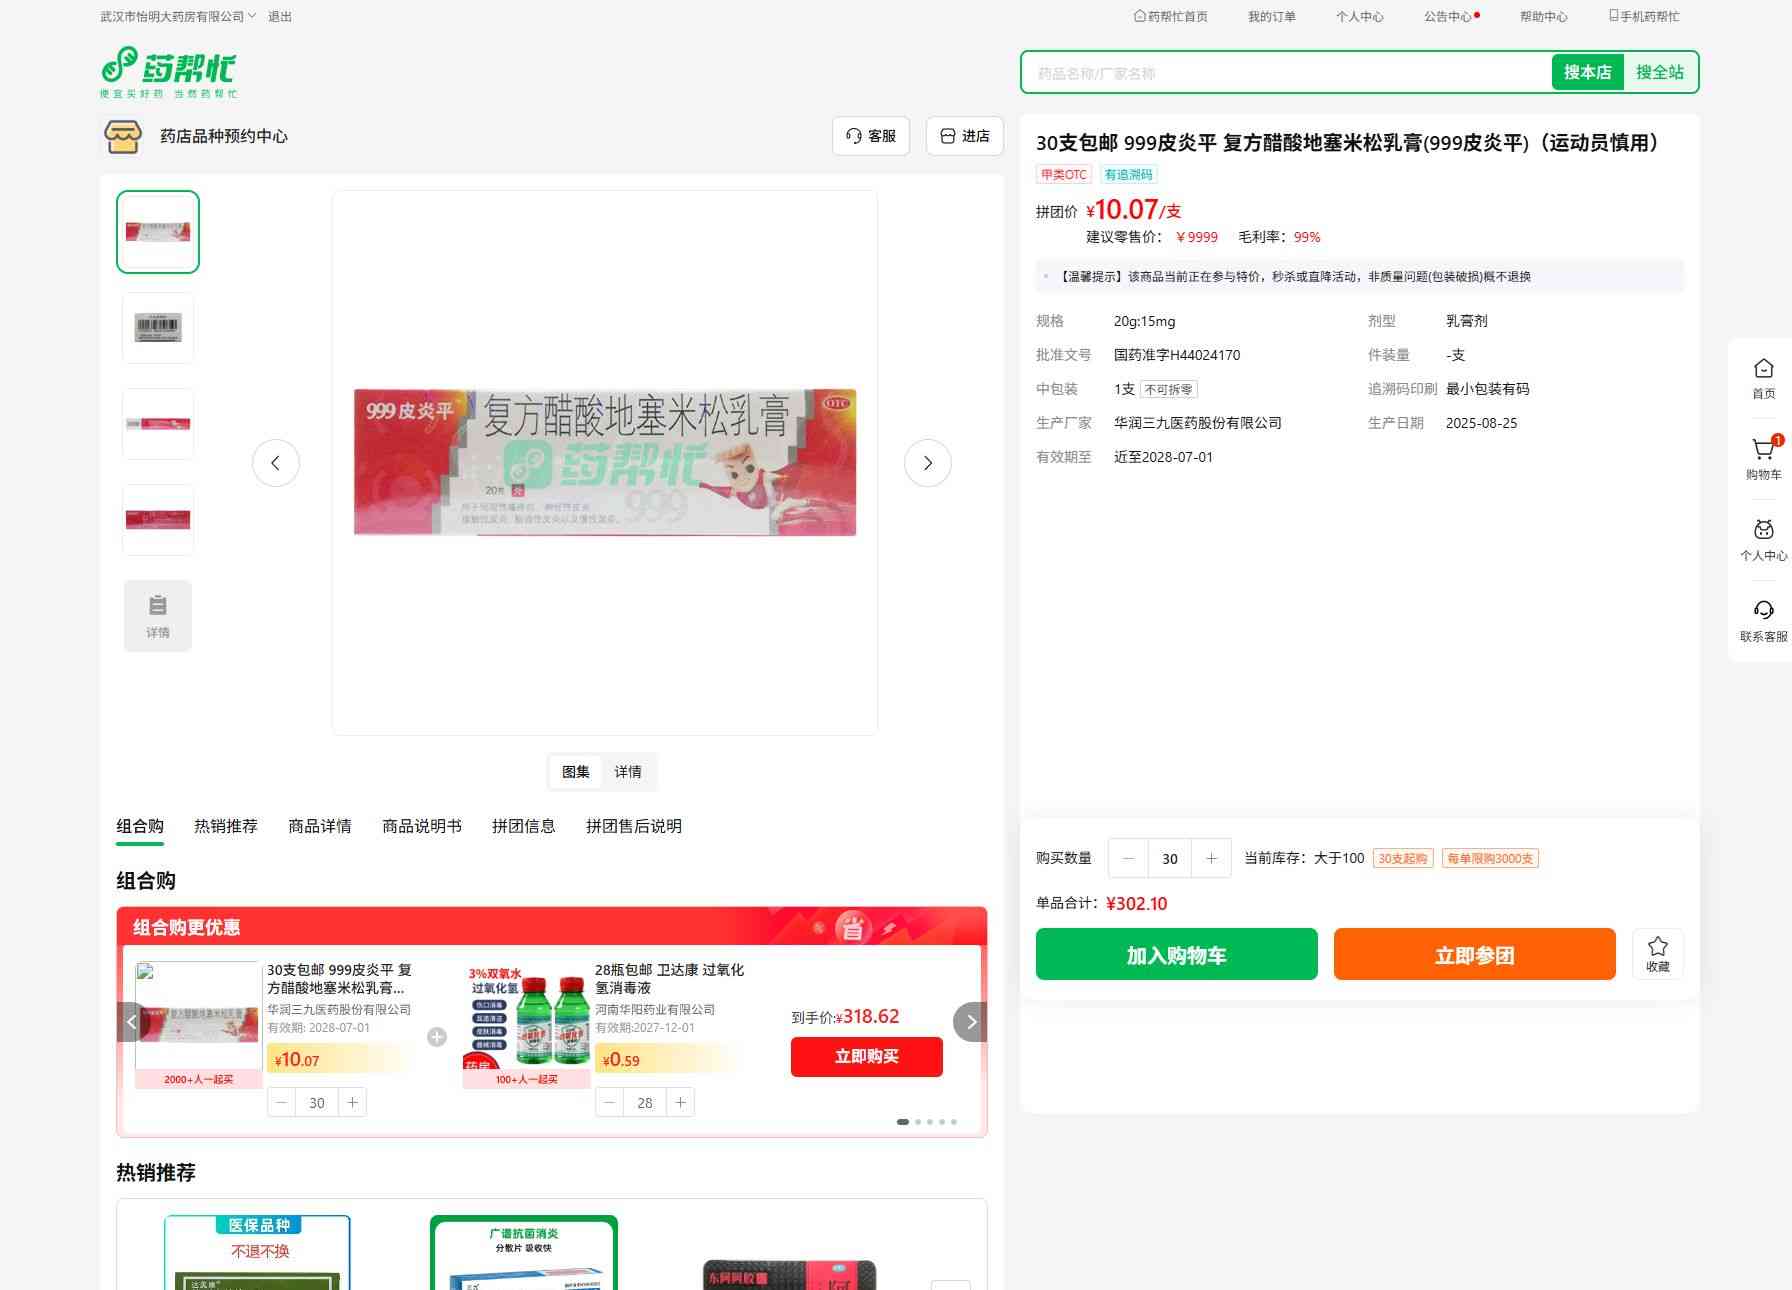Switch gallery view to 详情 toggle

(x=628, y=772)
